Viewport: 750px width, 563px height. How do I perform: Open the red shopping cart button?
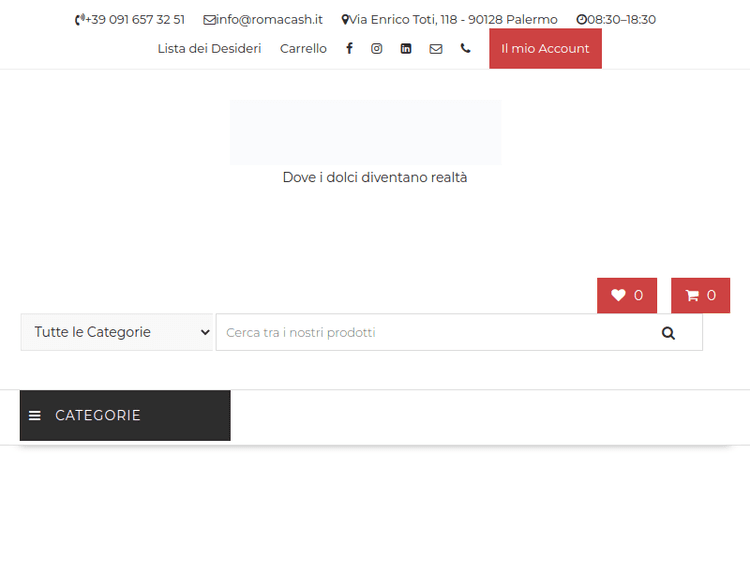[x=700, y=295]
